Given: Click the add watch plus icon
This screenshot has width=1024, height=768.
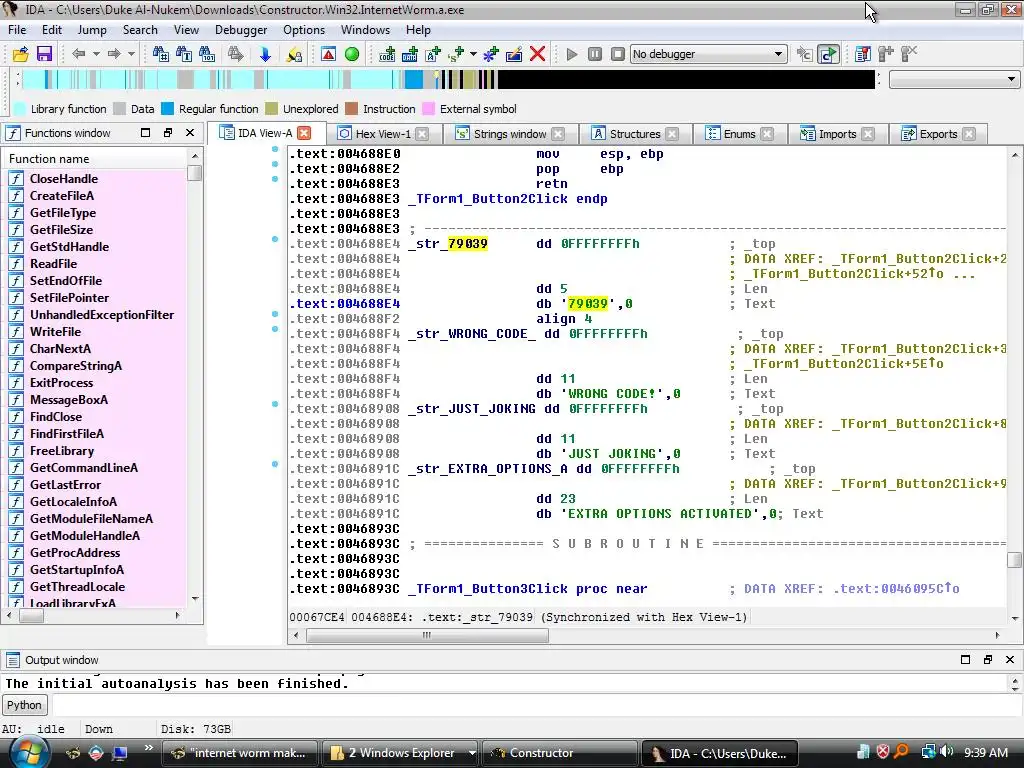Looking at the screenshot, I should coord(886,54).
